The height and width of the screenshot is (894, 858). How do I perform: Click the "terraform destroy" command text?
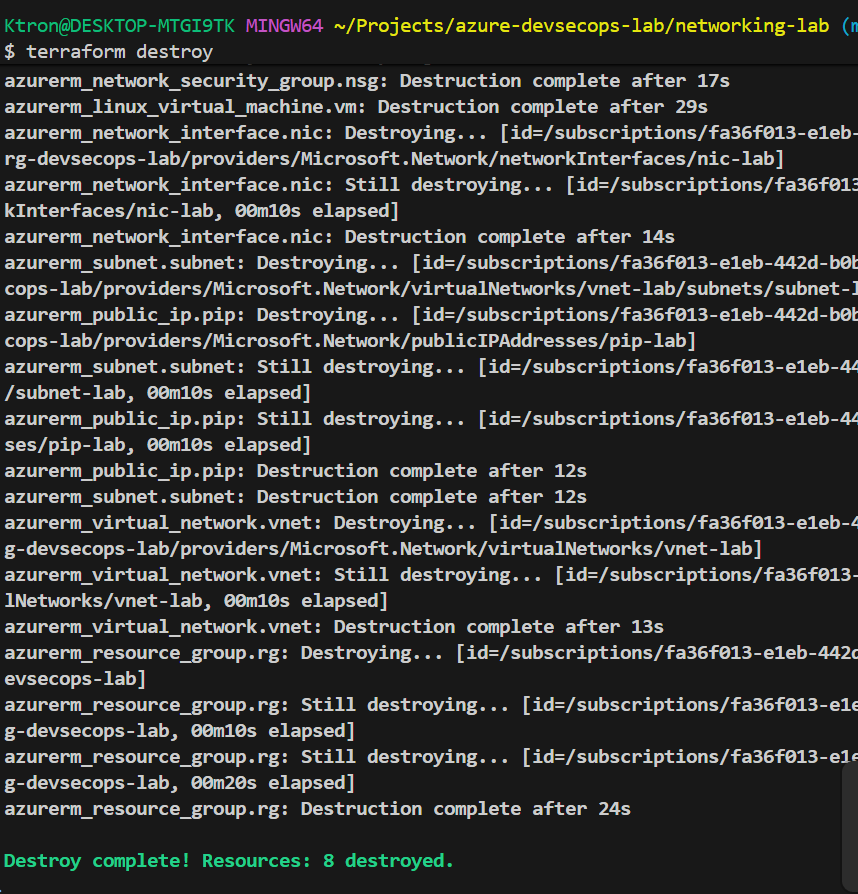pos(119,51)
